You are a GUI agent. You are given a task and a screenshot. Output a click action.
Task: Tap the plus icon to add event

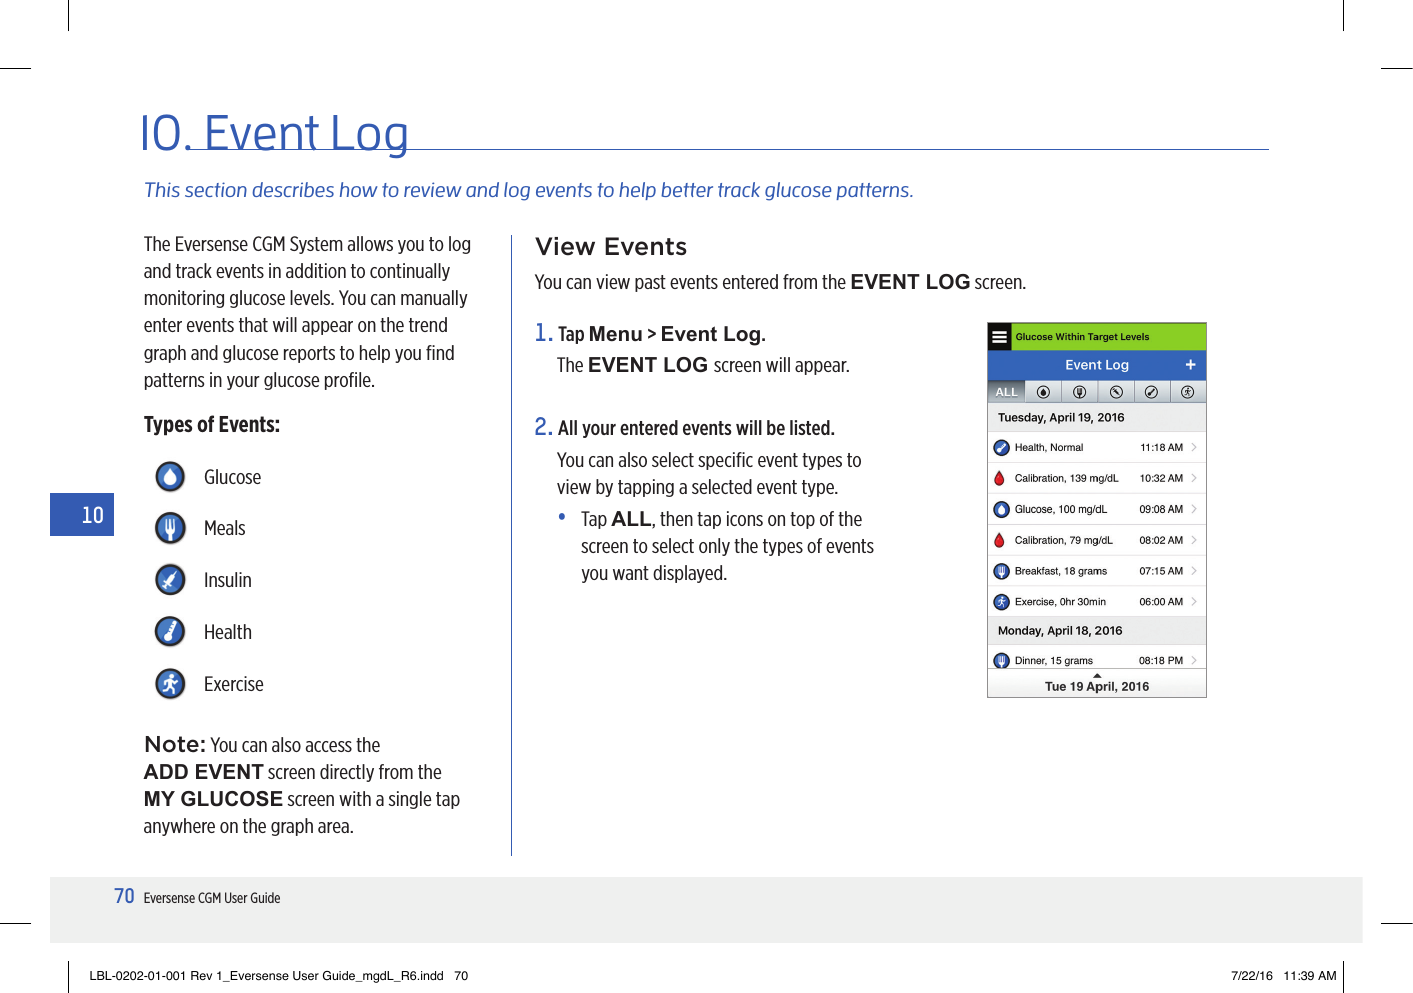(1190, 365)
